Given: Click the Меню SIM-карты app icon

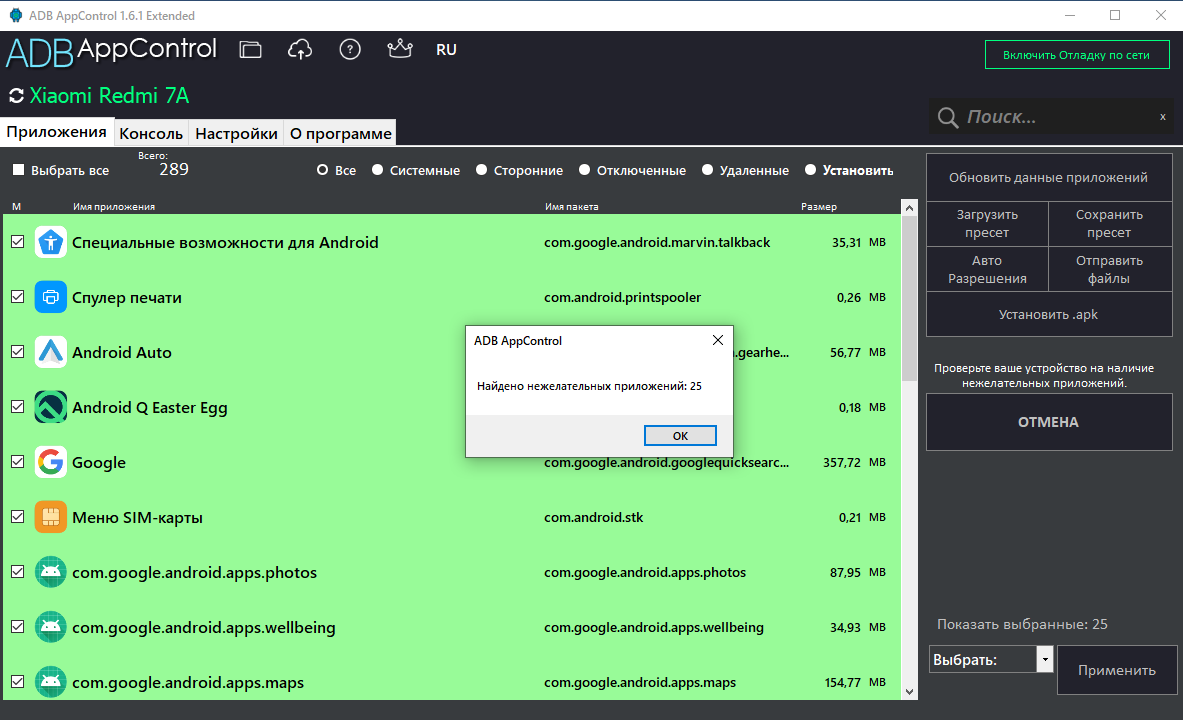Looking at the screenshot, I should pos(51,518).
